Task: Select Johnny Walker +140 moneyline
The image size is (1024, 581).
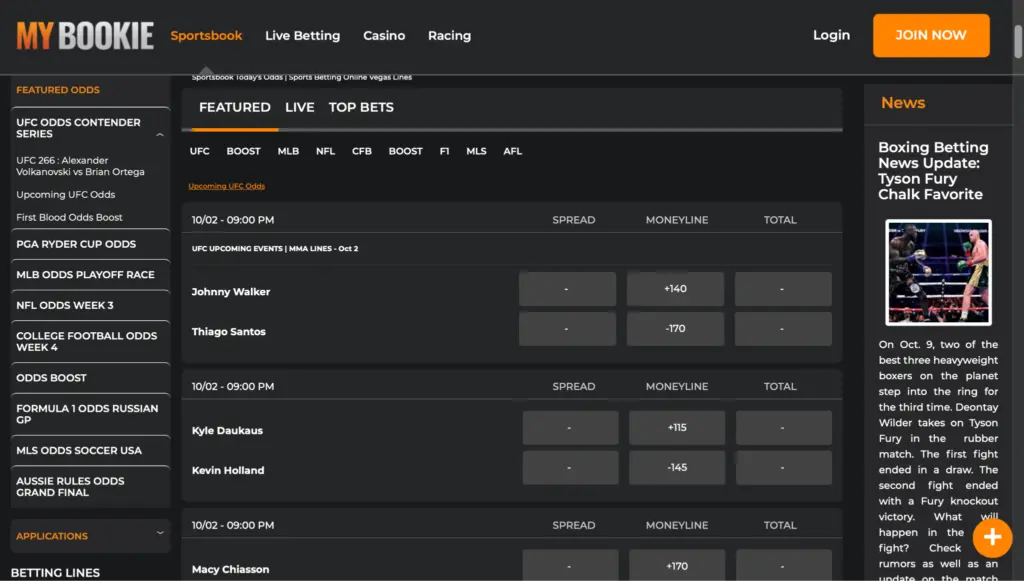Action: coord(676,289)
